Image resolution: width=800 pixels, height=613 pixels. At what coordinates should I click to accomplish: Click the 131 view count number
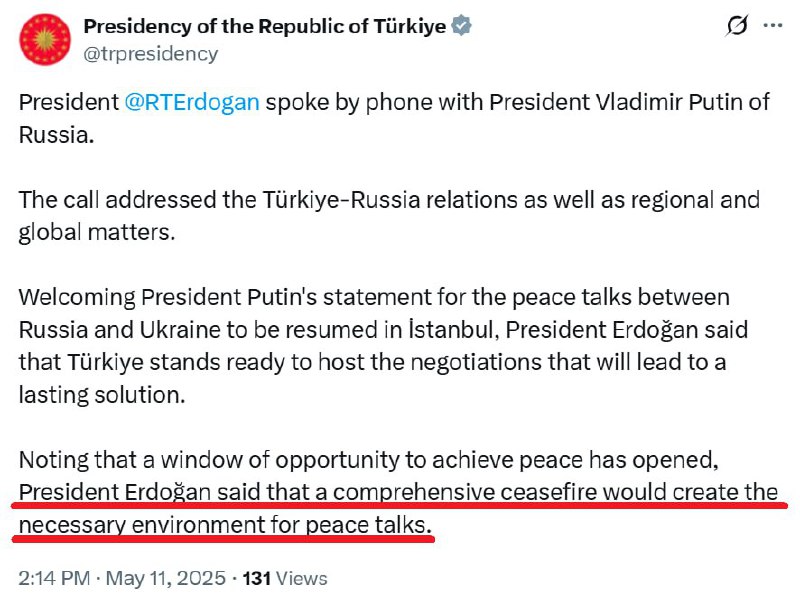tap(258, 578)
